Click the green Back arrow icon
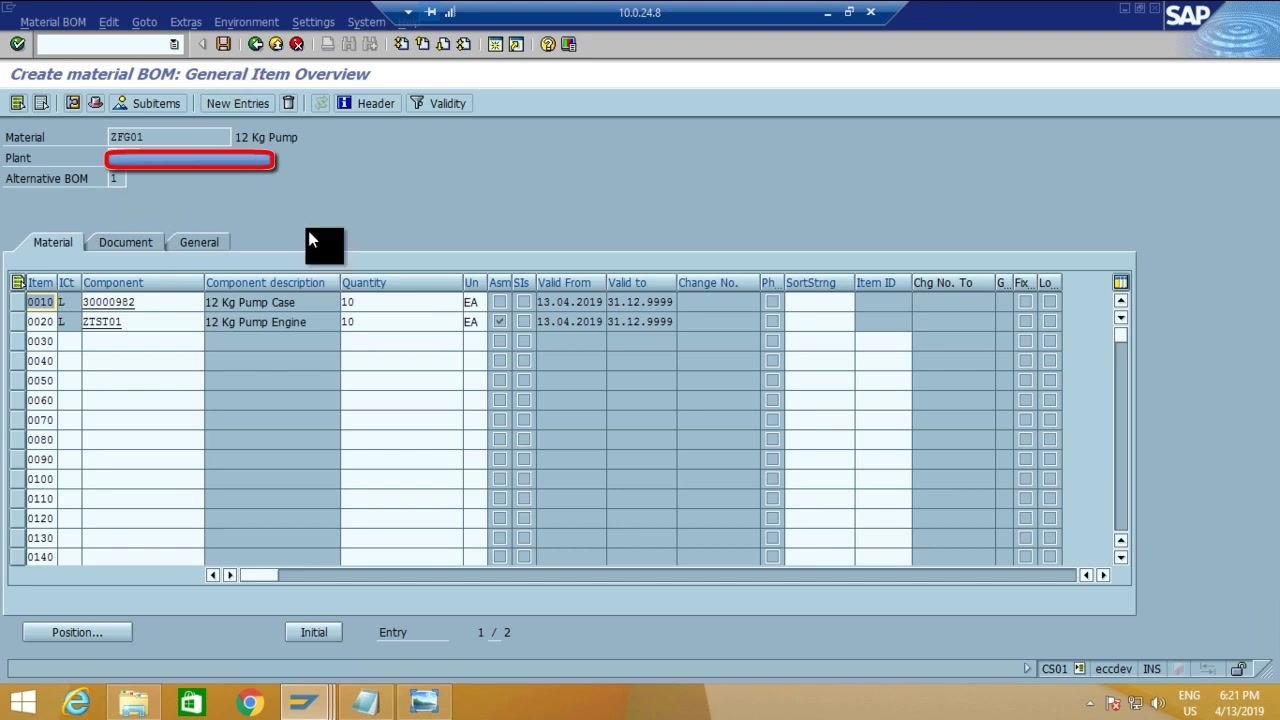 (255, 44)
